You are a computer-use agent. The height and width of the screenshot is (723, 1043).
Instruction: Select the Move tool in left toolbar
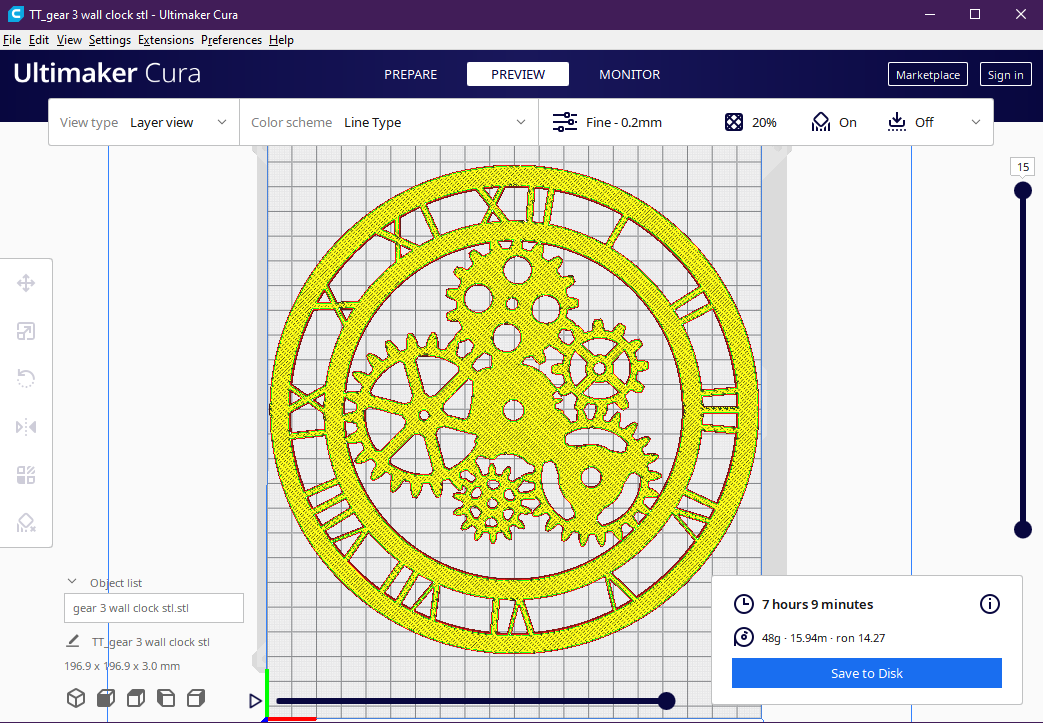click(x=26, y=283)
